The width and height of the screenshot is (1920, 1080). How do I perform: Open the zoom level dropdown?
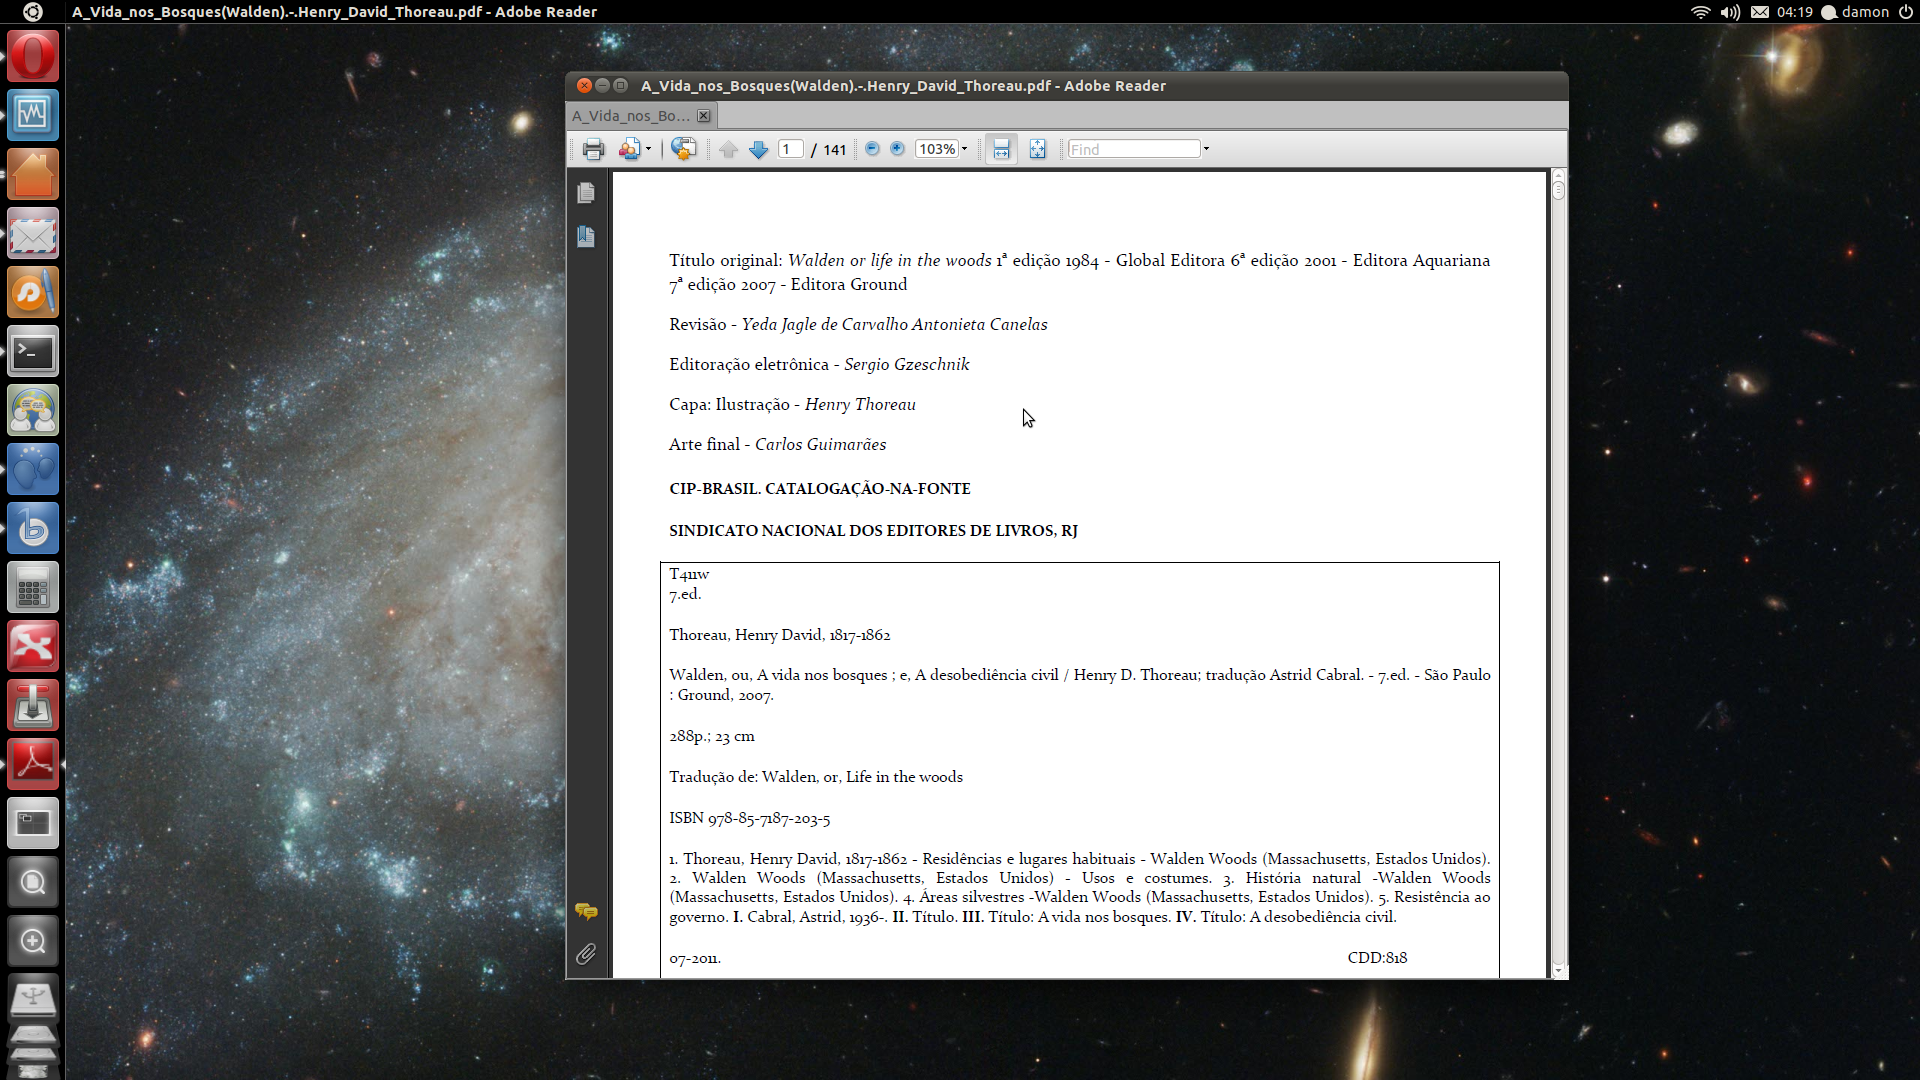pyautogui.click(x=962, y=148)
